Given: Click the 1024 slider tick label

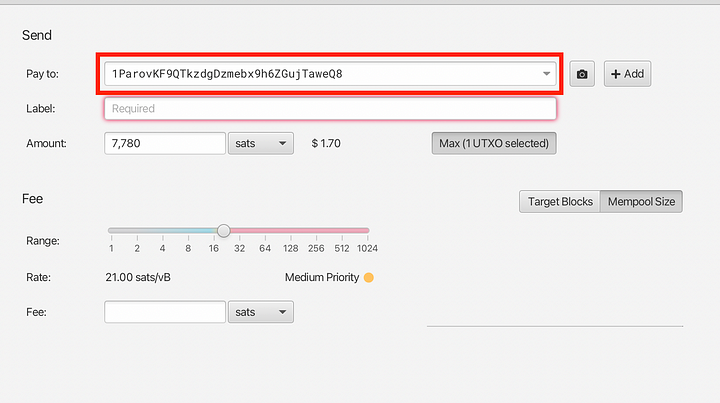Looking at the screenshot, I should coord(367,248).
